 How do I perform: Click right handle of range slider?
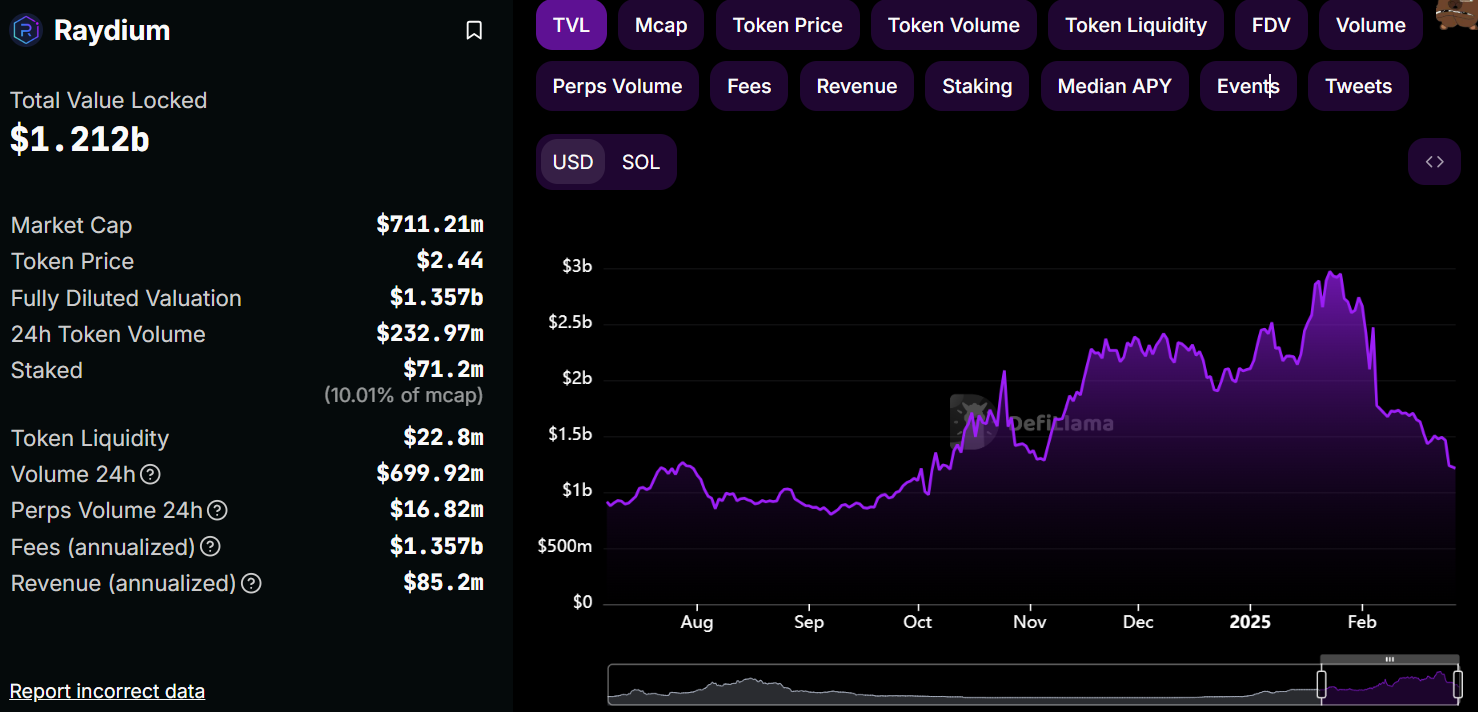[x=1457, y=685]
